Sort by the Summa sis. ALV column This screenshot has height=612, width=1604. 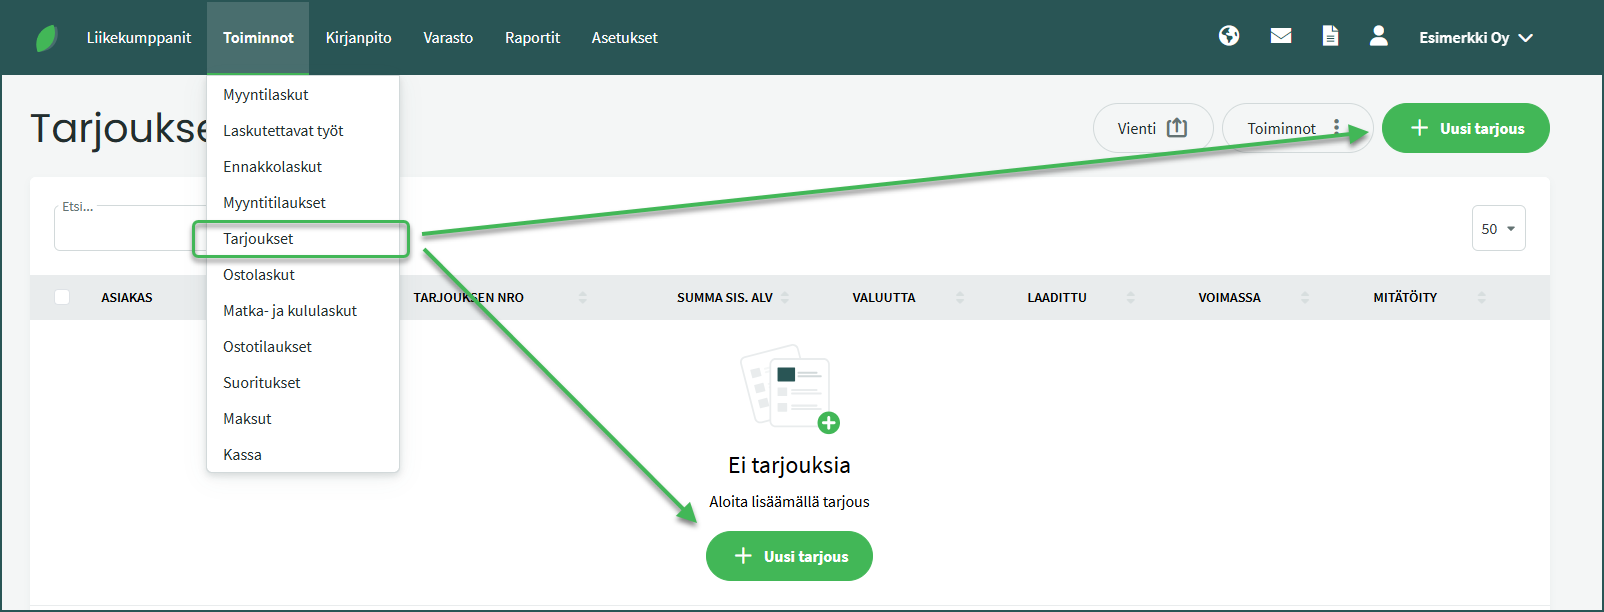[725, 297]
